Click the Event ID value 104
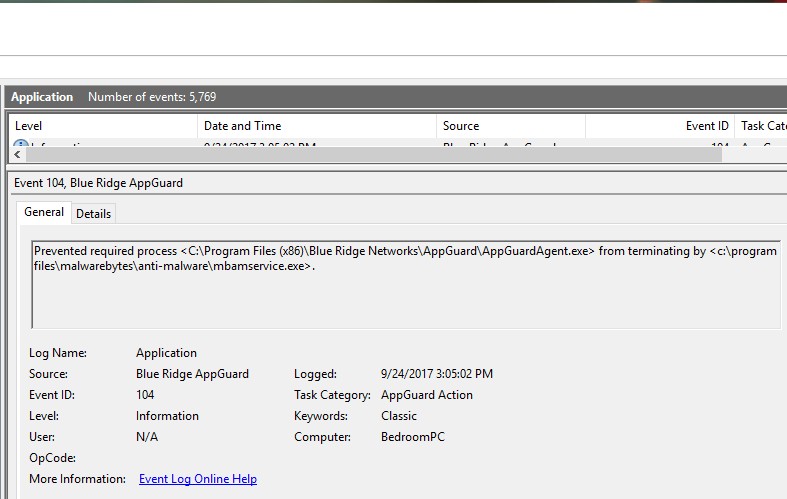The width and height of the screenshot is (787, 499). pos(146,395)
